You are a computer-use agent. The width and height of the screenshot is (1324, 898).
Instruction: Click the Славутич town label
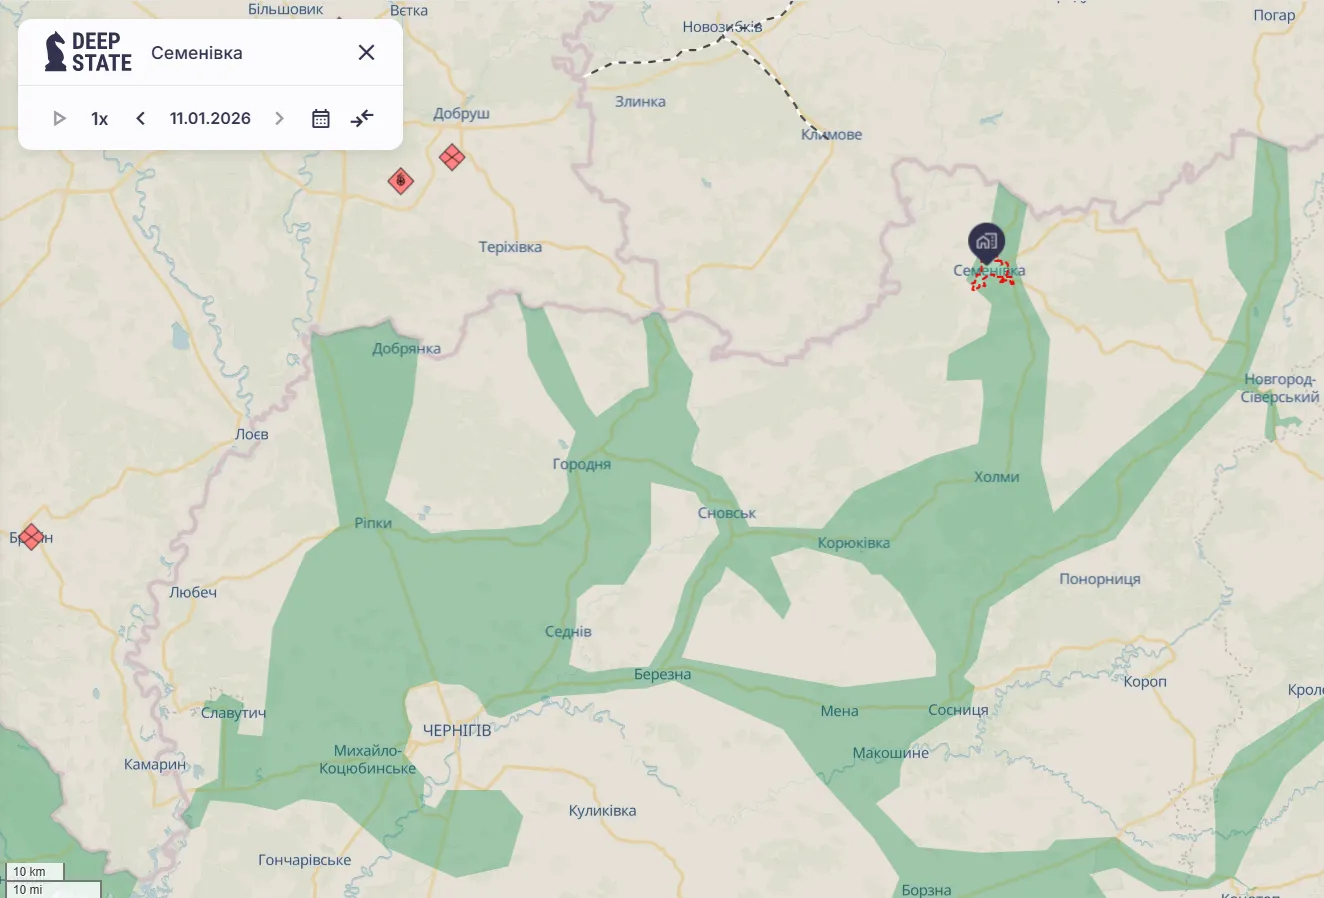pos(233,713)
